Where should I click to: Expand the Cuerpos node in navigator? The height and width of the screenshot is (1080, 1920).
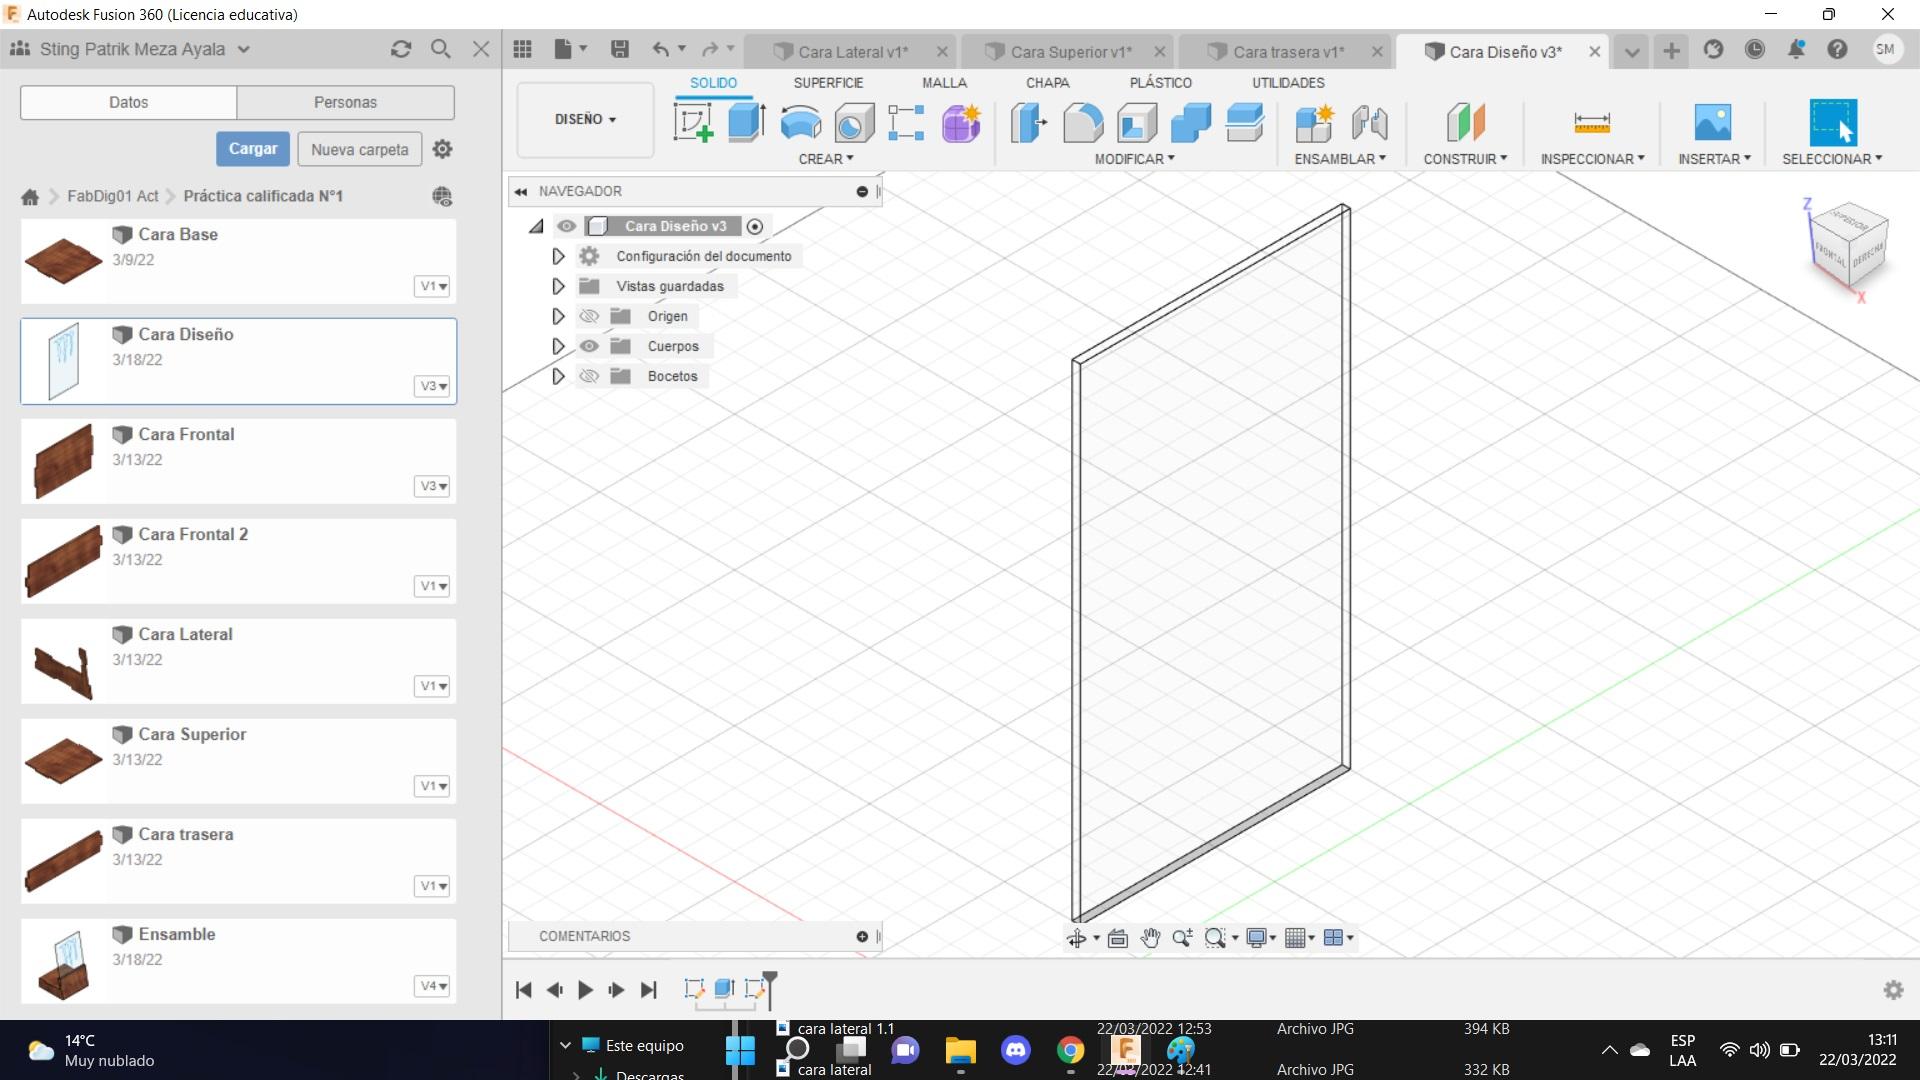coord(558,346)
